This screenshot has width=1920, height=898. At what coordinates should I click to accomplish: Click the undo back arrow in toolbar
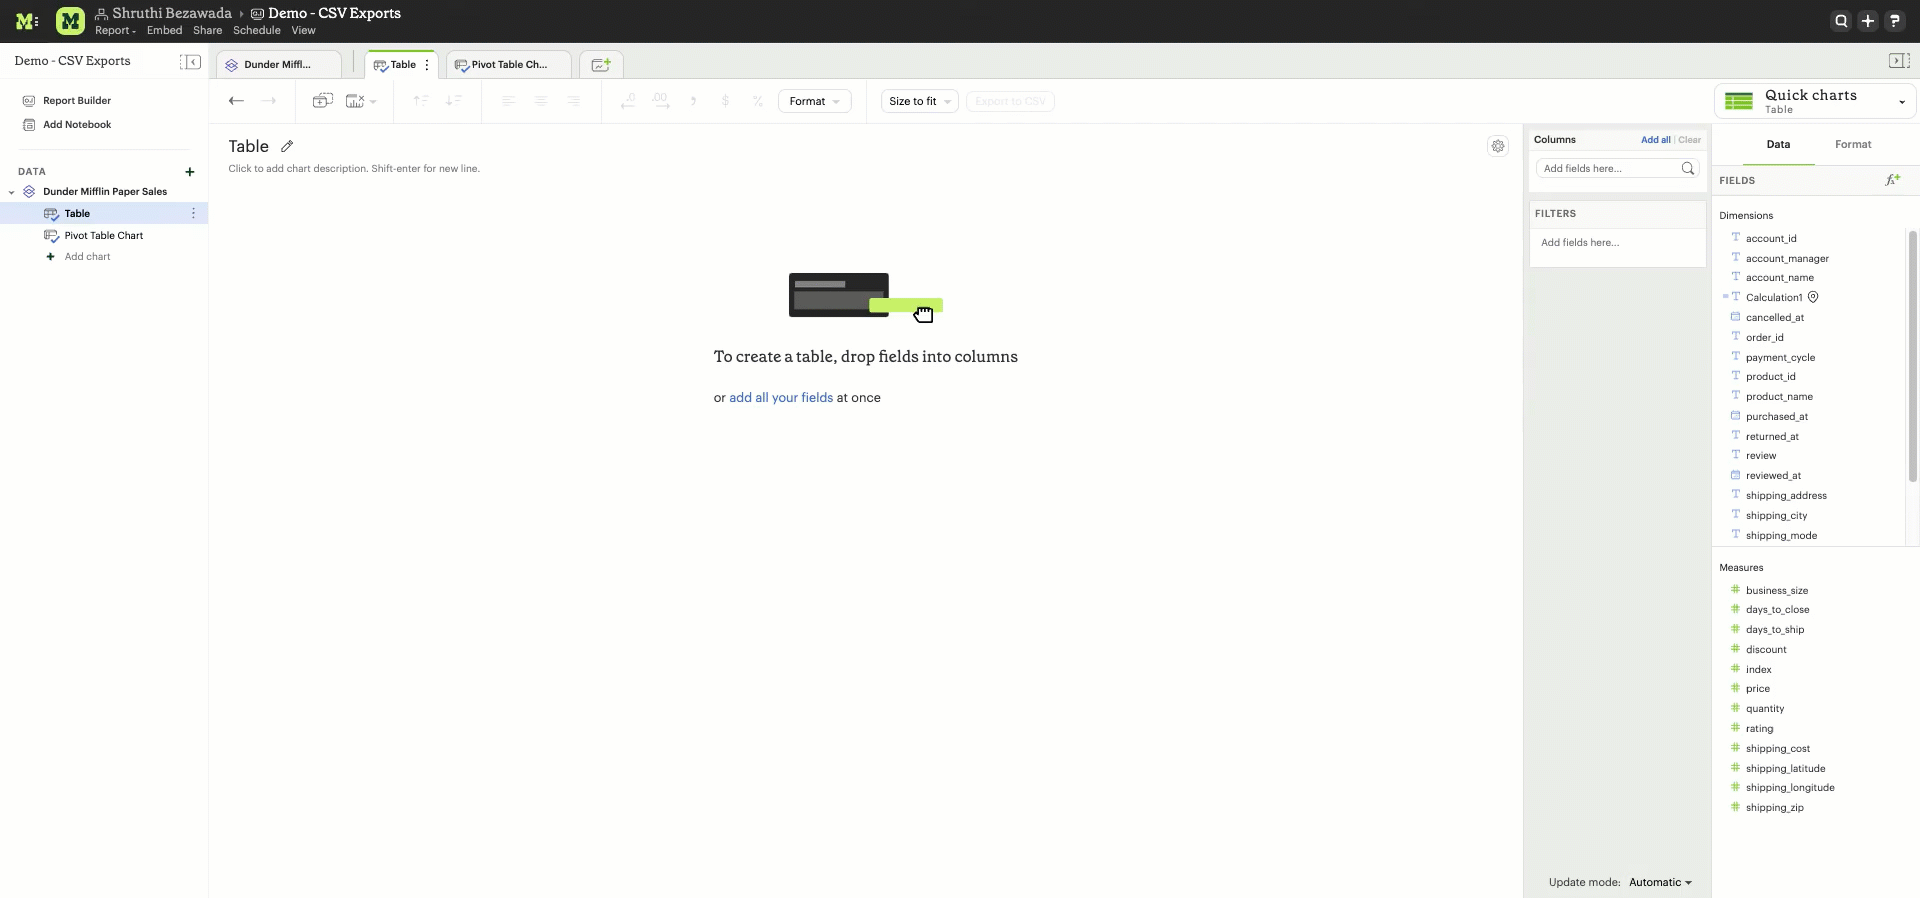click(236, 101)
